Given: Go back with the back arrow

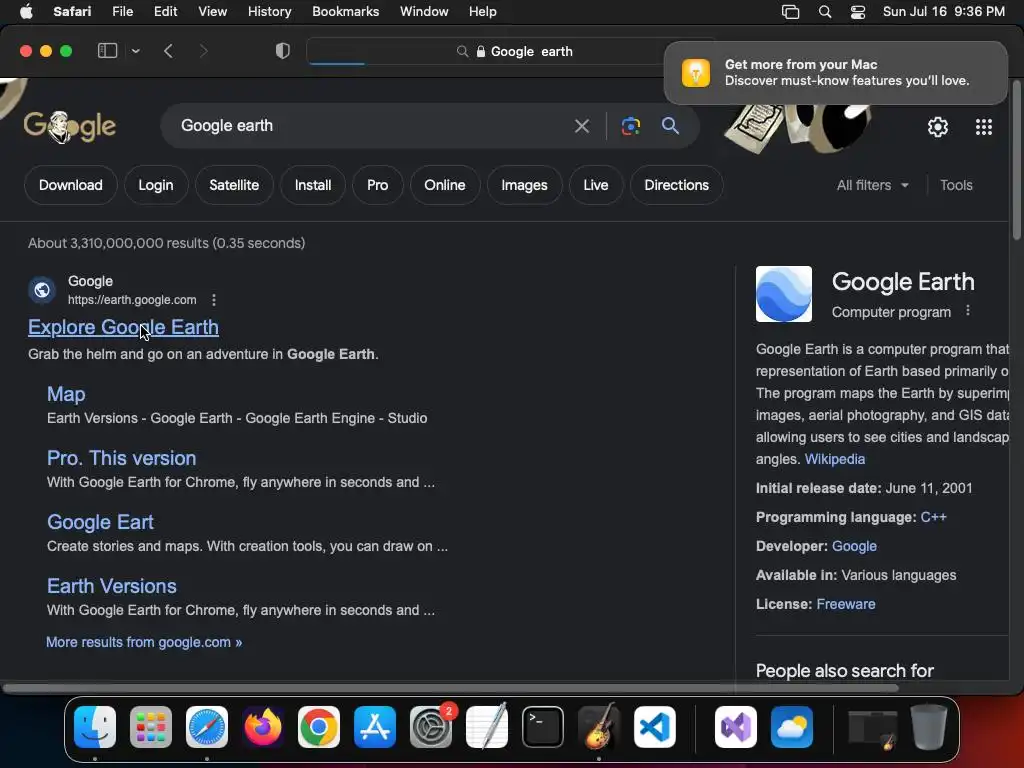Looking at the screenshot, I should pos(168,51).
